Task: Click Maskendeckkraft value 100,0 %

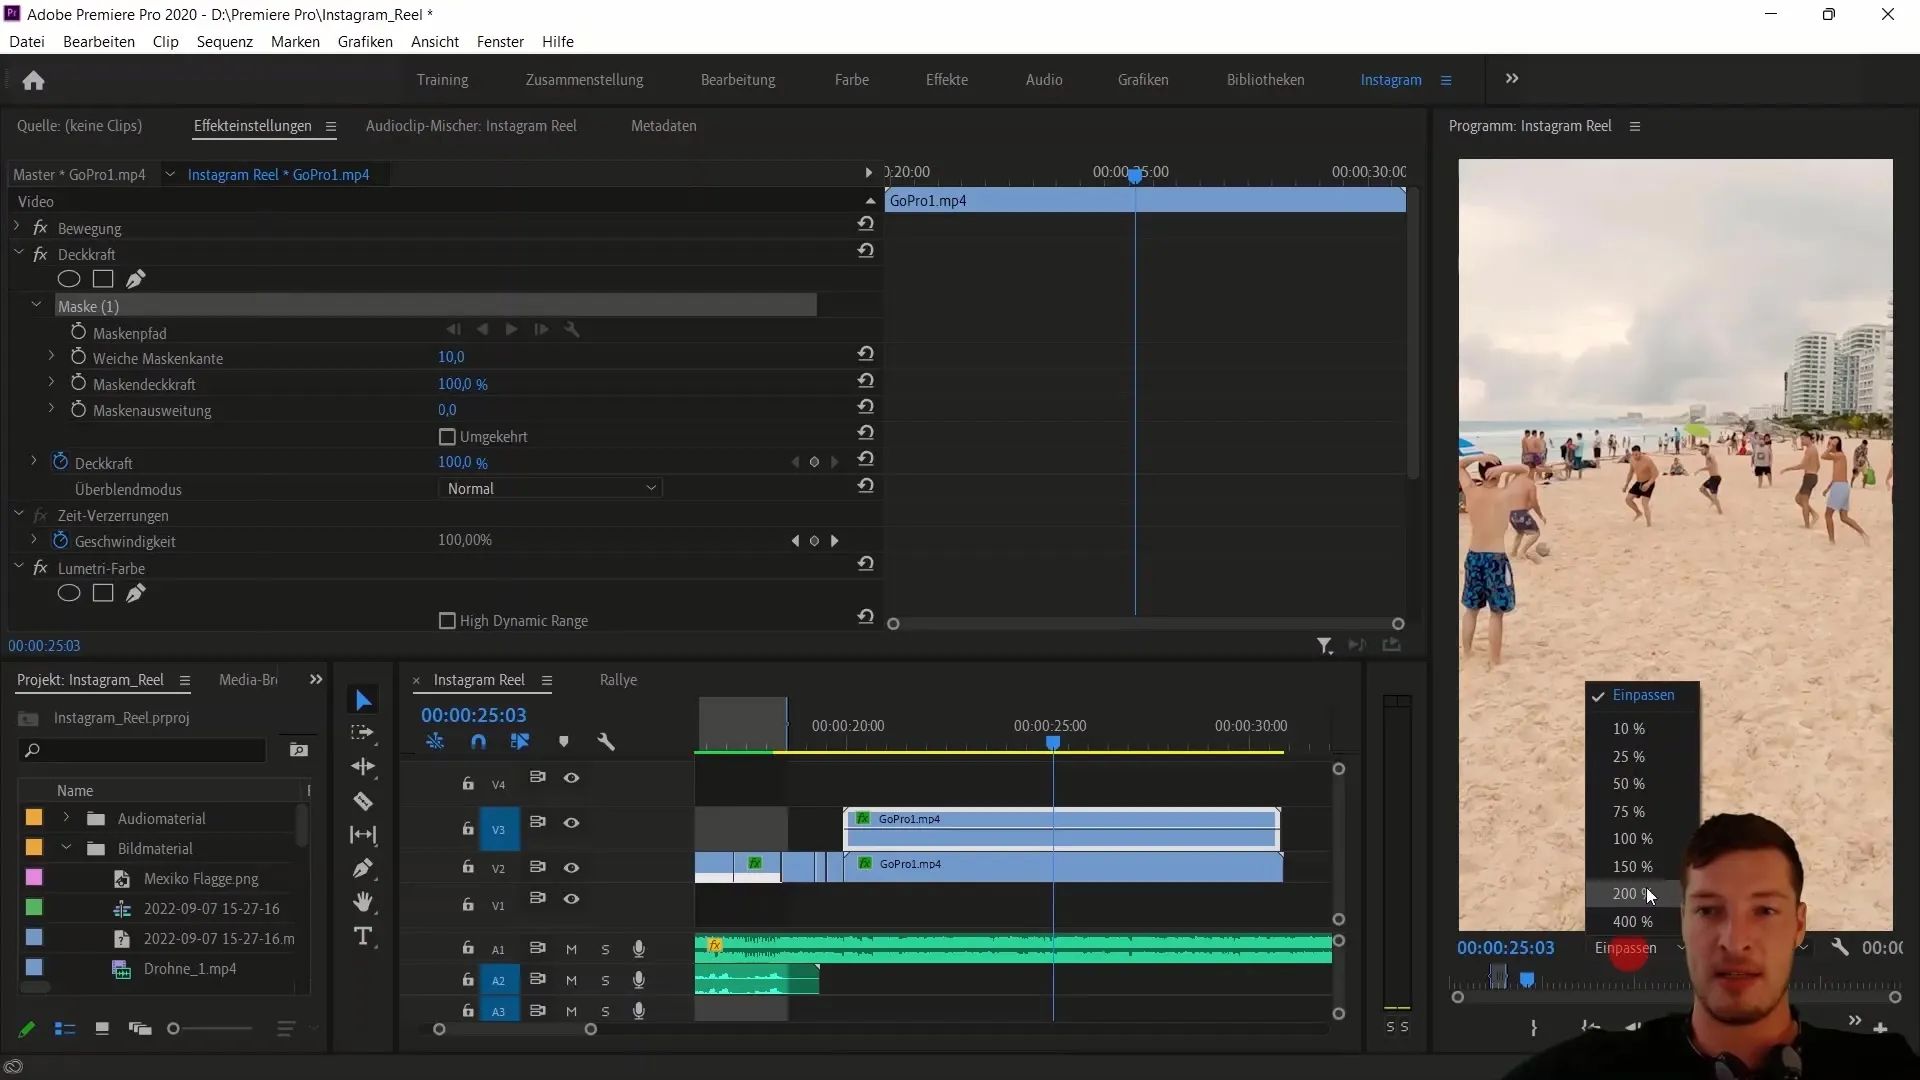Action: 463,384
